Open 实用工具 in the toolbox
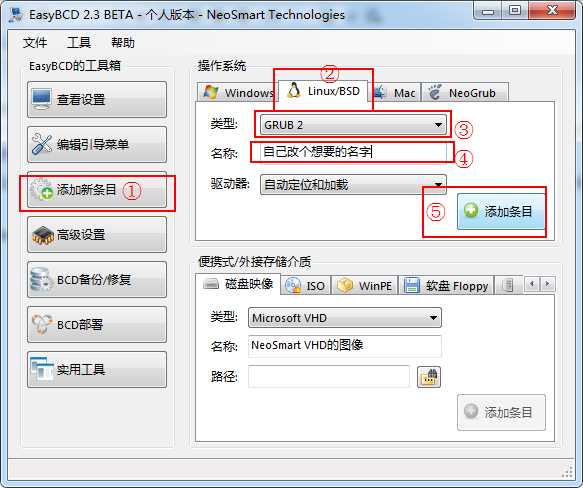 (x=97, y=370)
